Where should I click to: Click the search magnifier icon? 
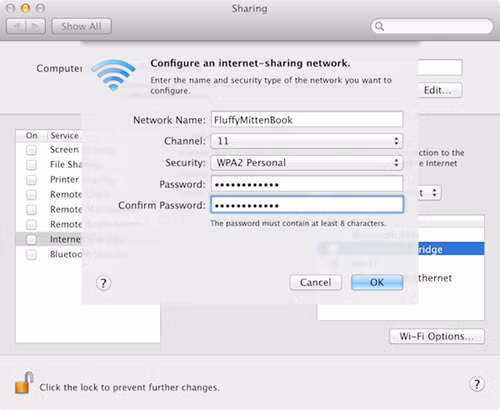(379, 26)
